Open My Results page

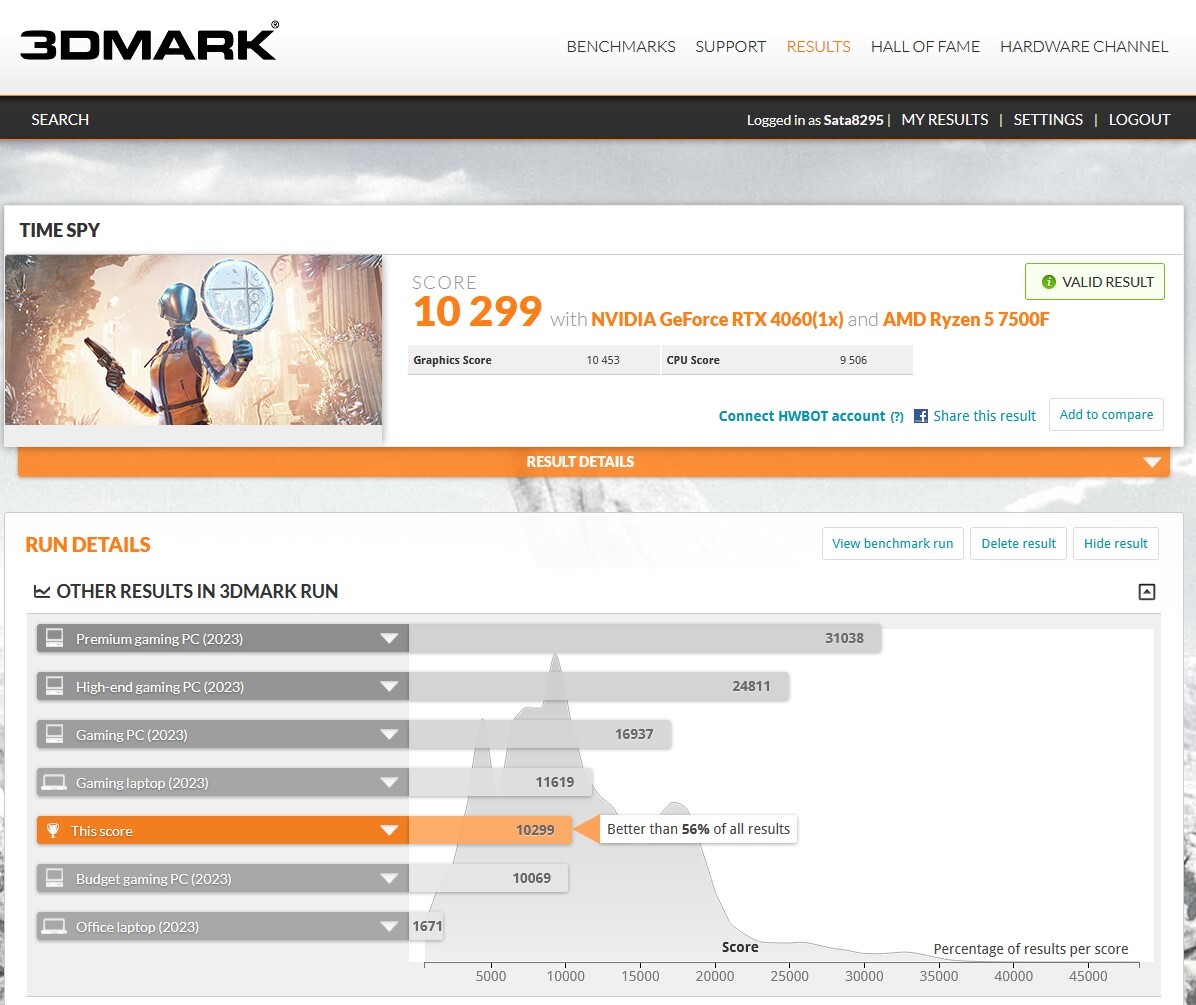[944, 120]
